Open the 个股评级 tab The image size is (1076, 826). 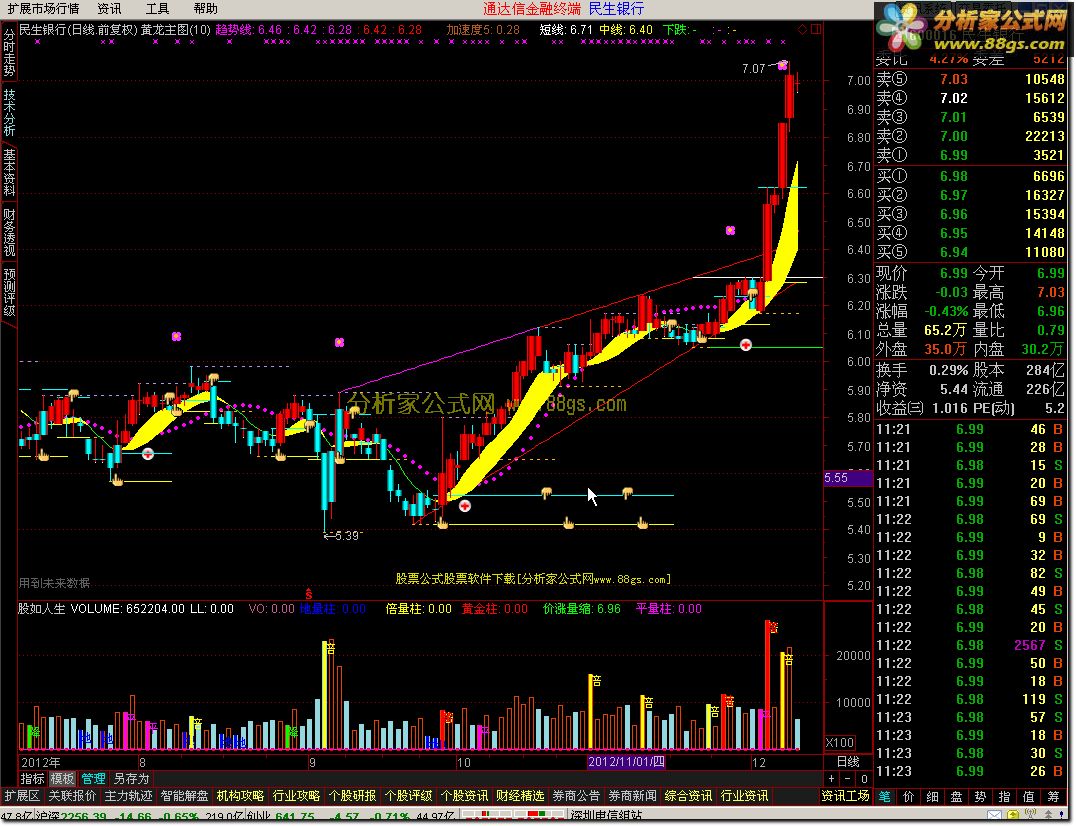point(408,796)
